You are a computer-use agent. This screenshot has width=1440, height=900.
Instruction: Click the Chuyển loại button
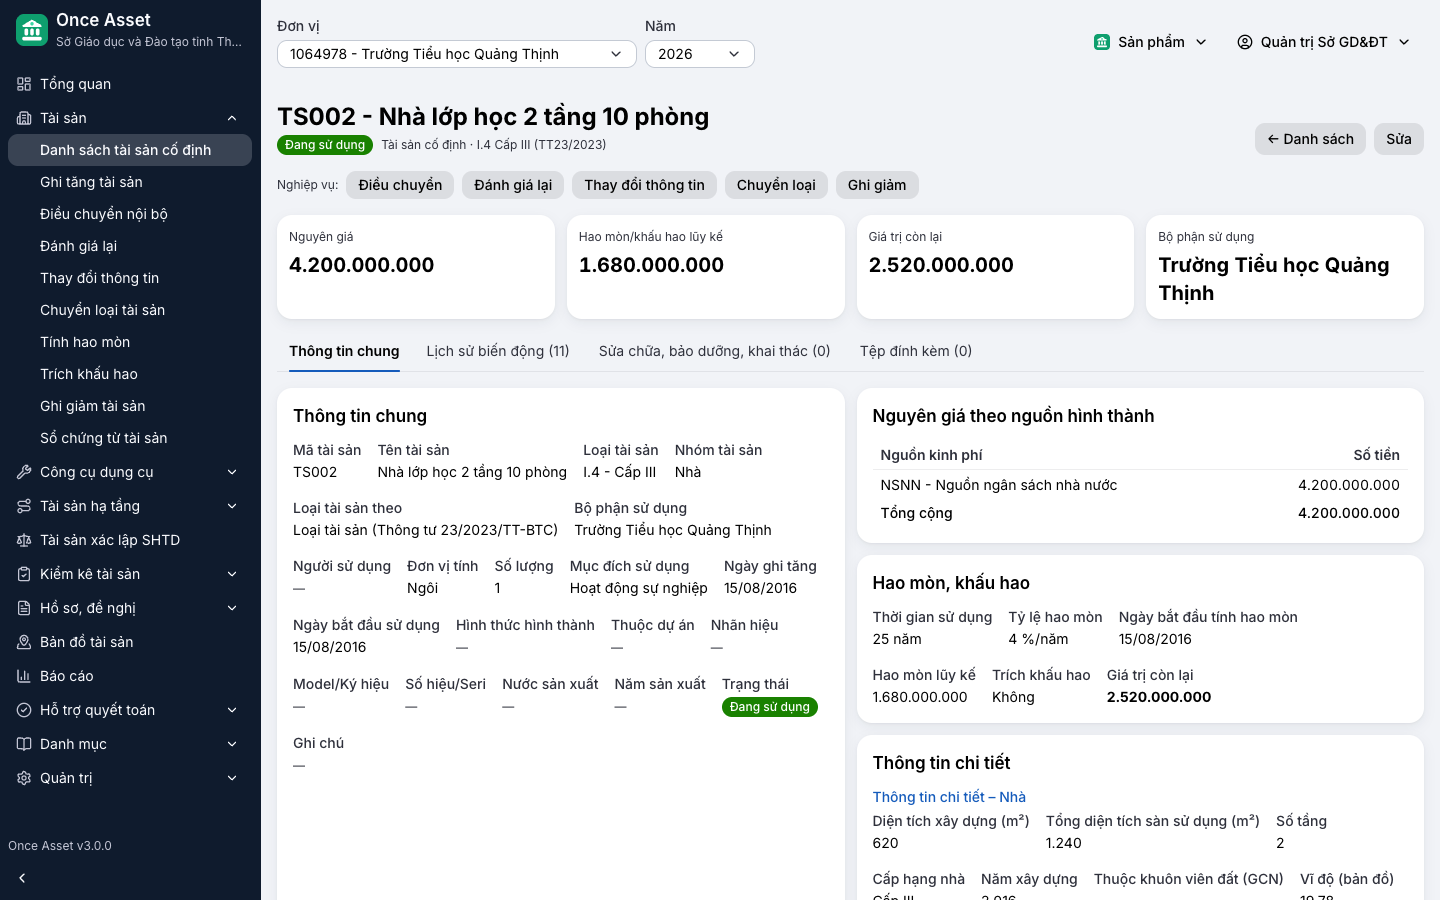coord(776,185)
